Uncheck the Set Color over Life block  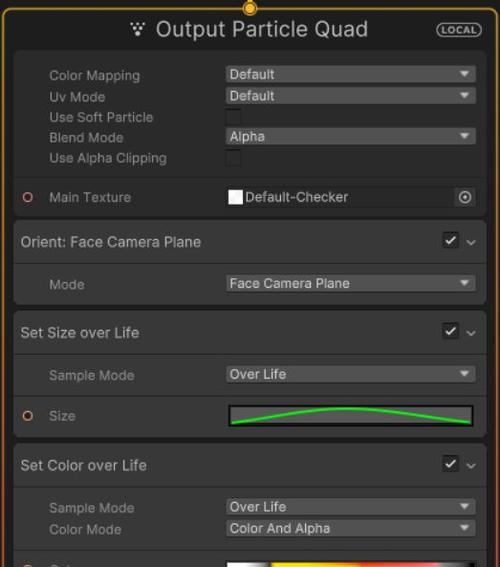tap(450, 464)
